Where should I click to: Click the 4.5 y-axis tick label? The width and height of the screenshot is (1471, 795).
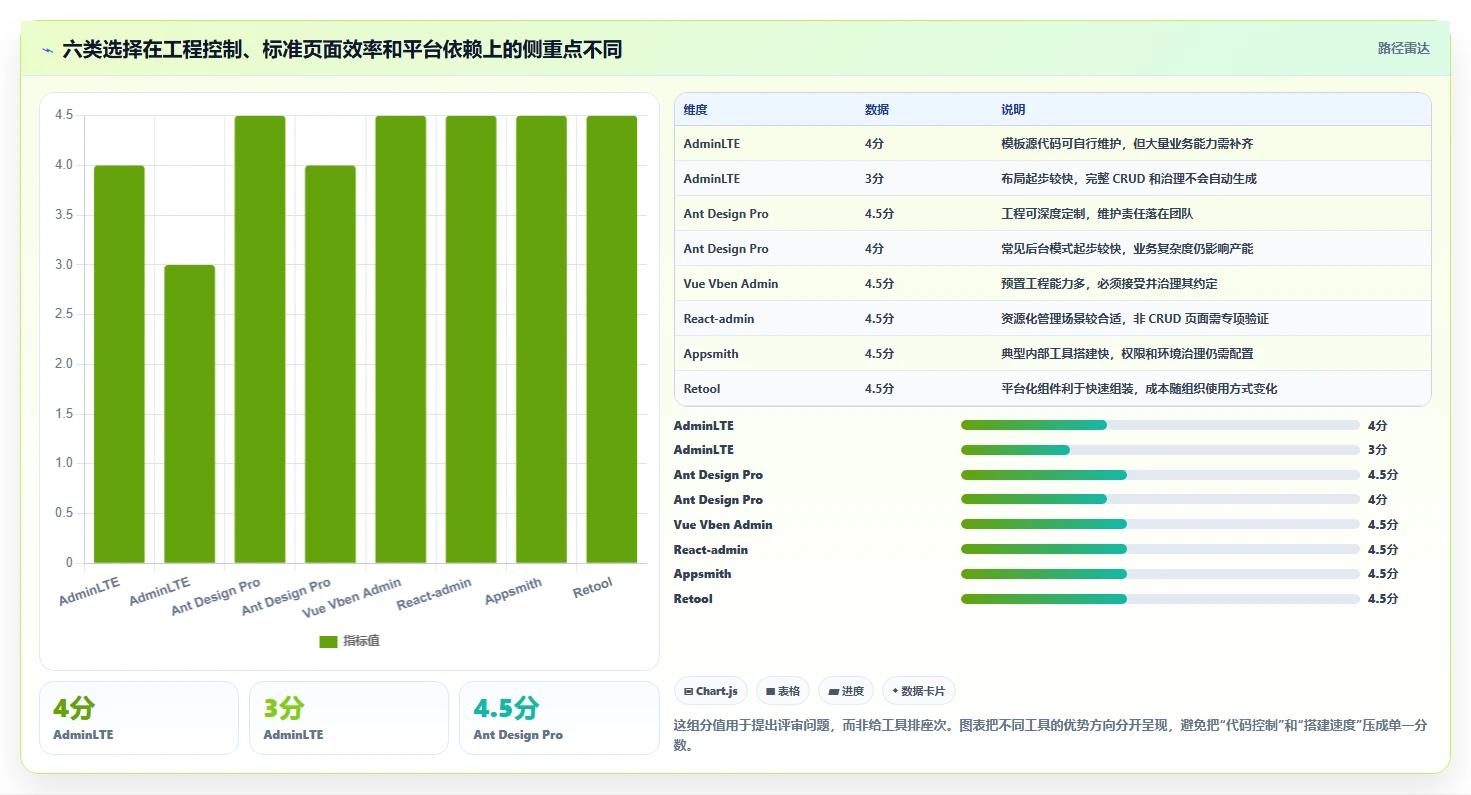[64, 115]
